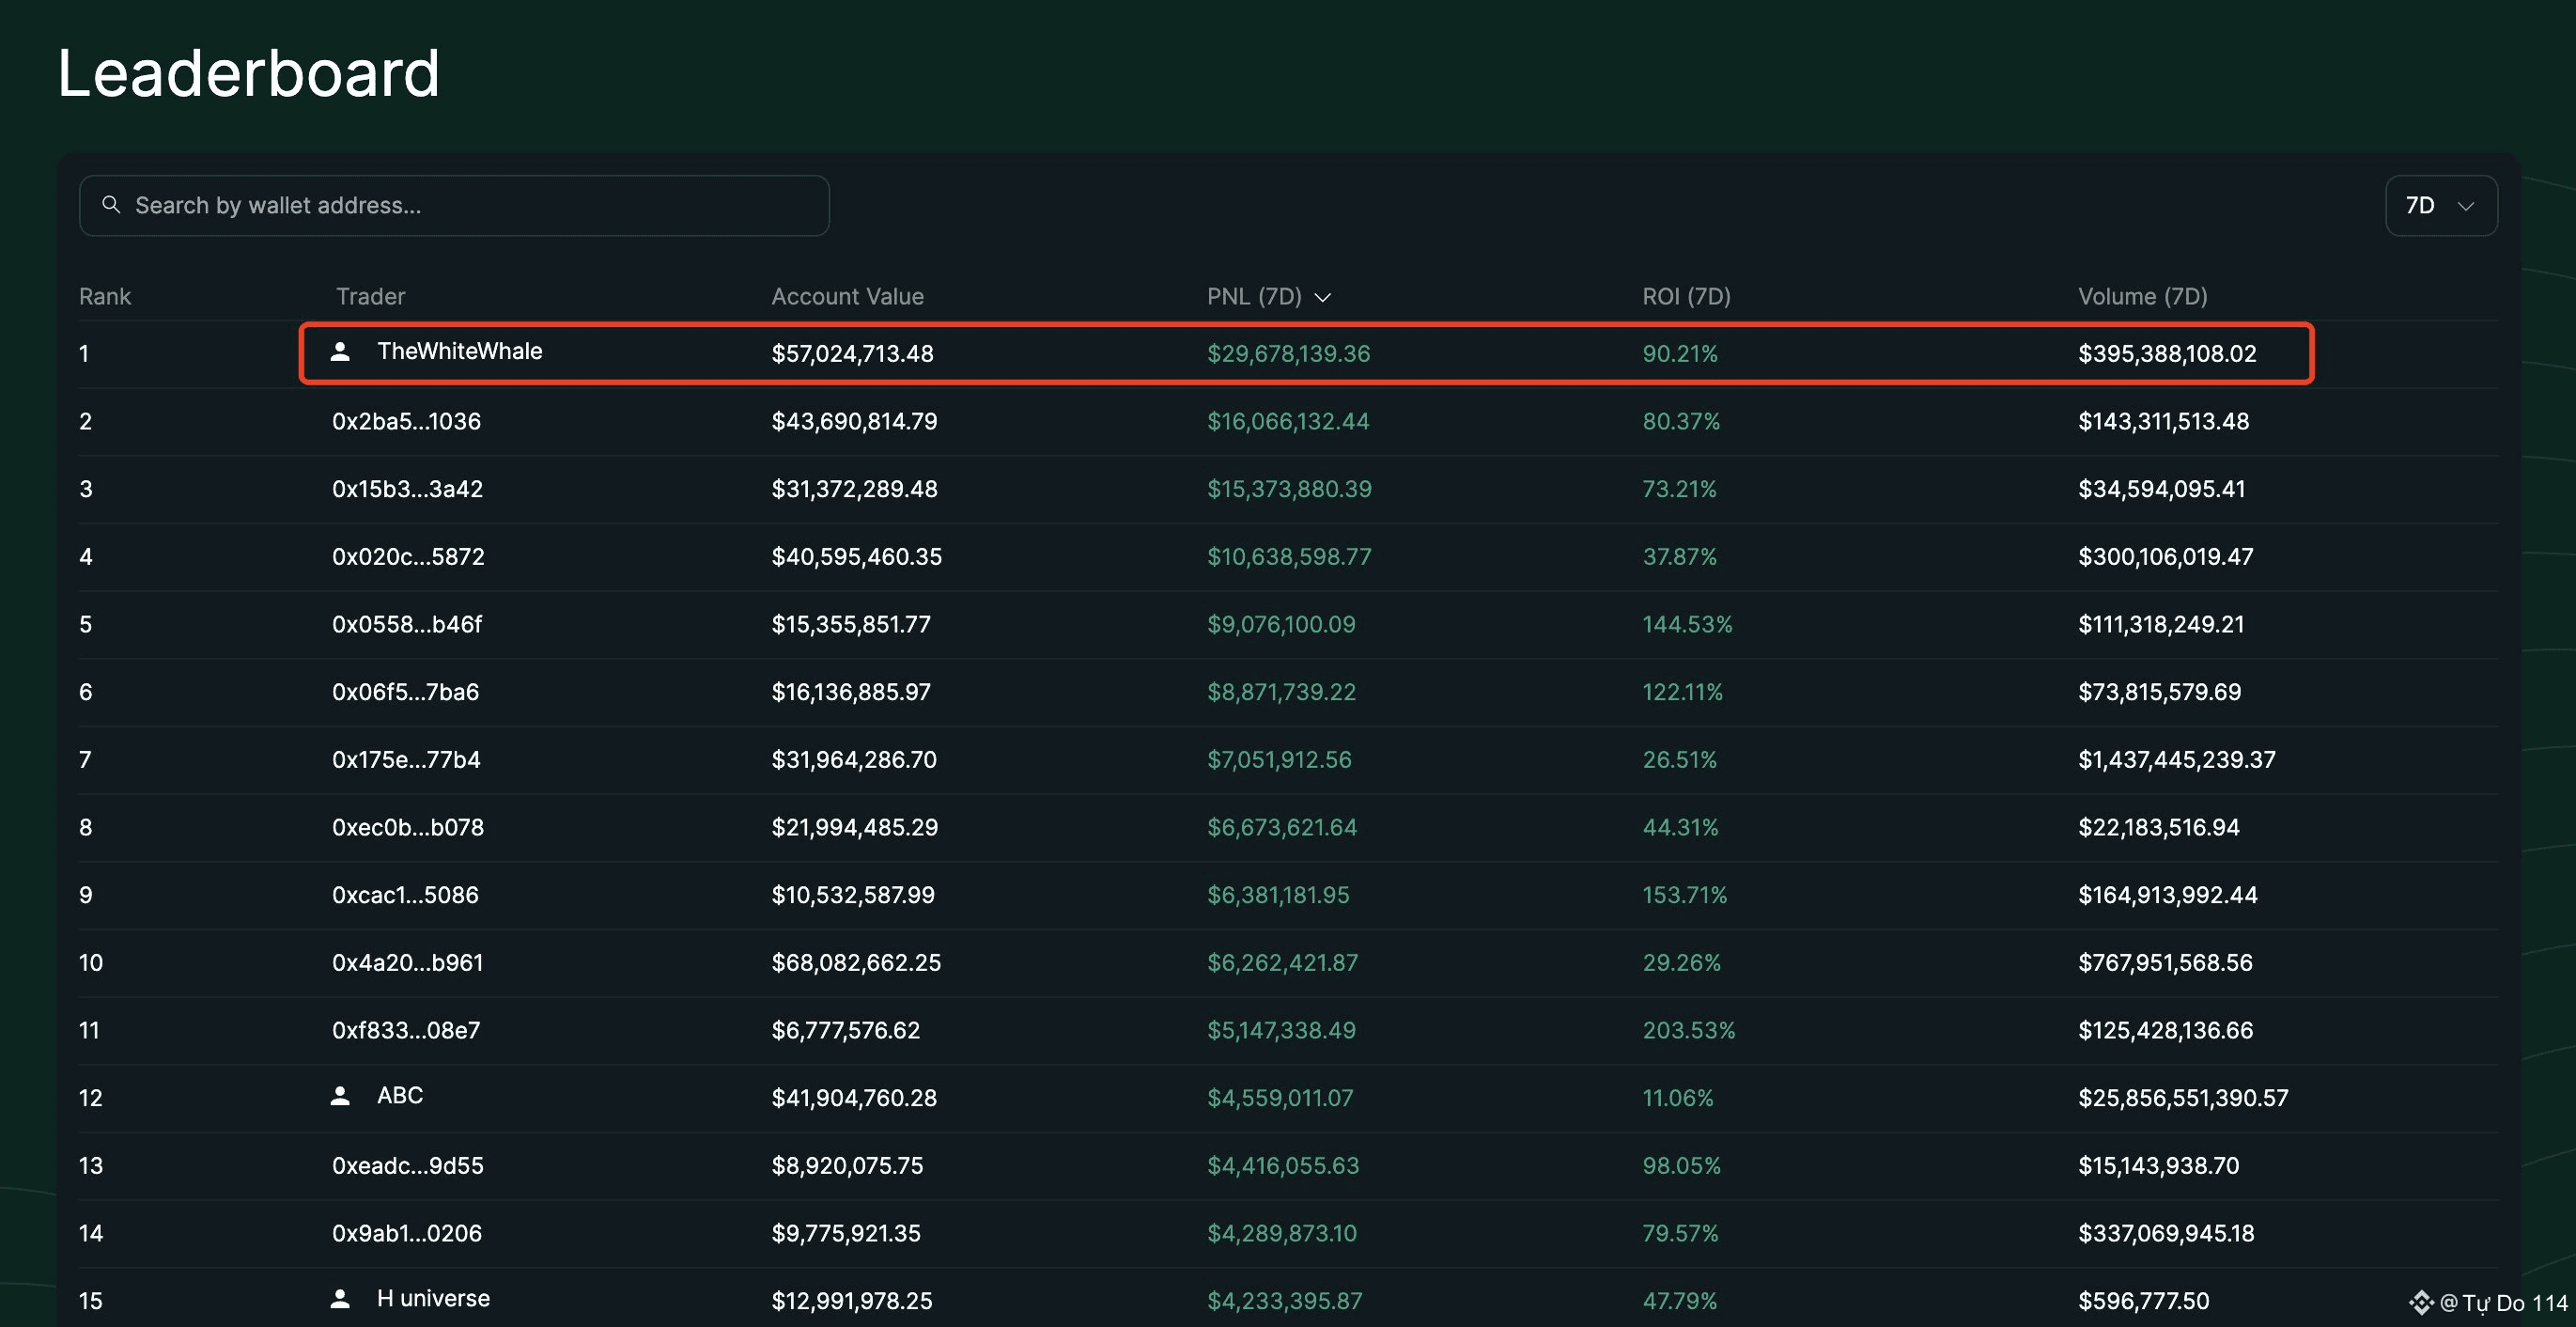Click H universe's profile avatar icon
The height and width of the screenshot is (1327, 2576).
[x=340, y=1298]
